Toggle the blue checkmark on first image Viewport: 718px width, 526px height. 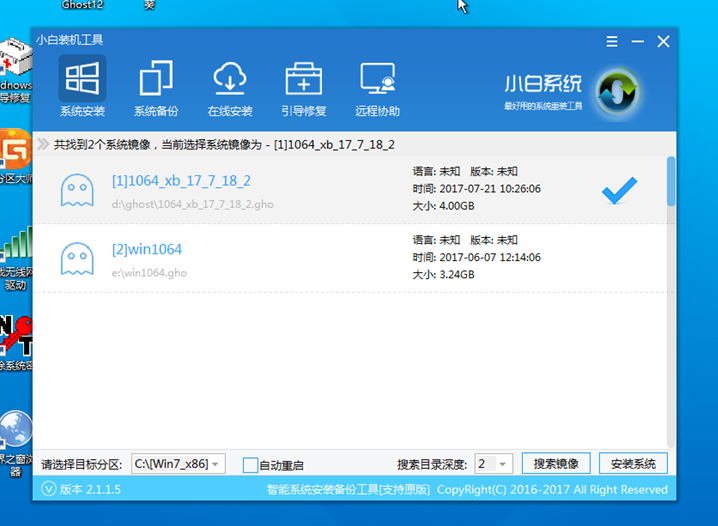tap(619, 190)
